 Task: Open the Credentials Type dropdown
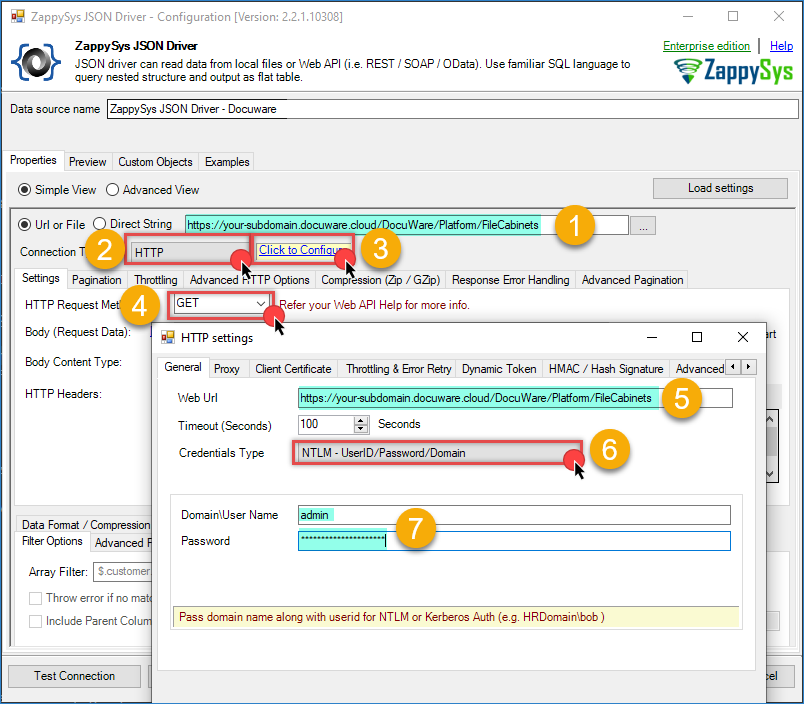[437, 453]
